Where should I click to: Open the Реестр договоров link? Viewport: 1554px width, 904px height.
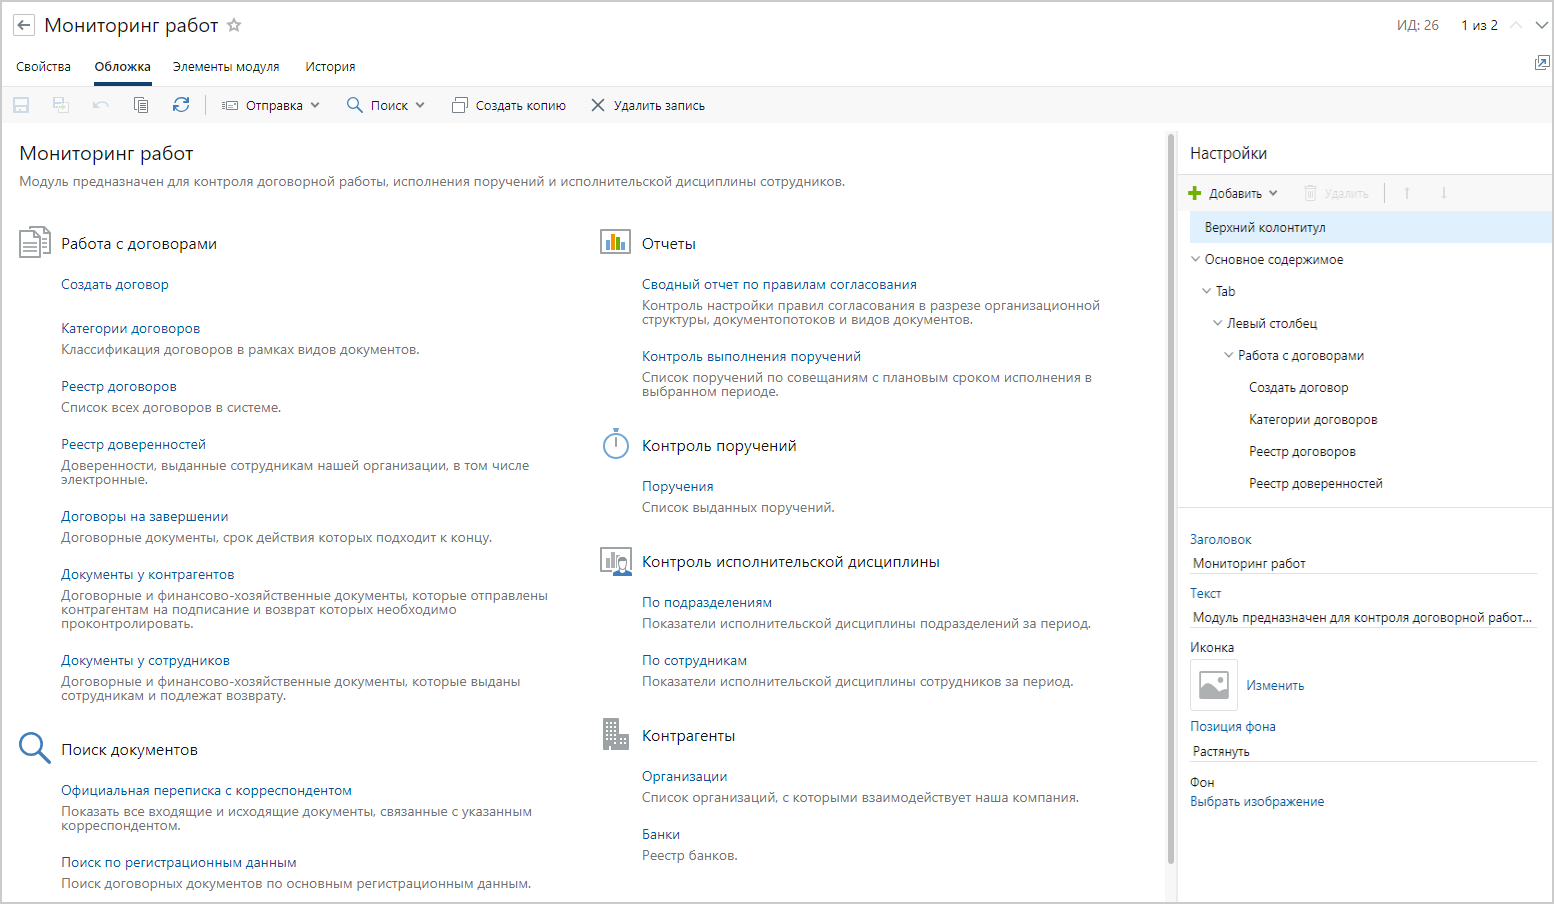[x=119, y=387]
